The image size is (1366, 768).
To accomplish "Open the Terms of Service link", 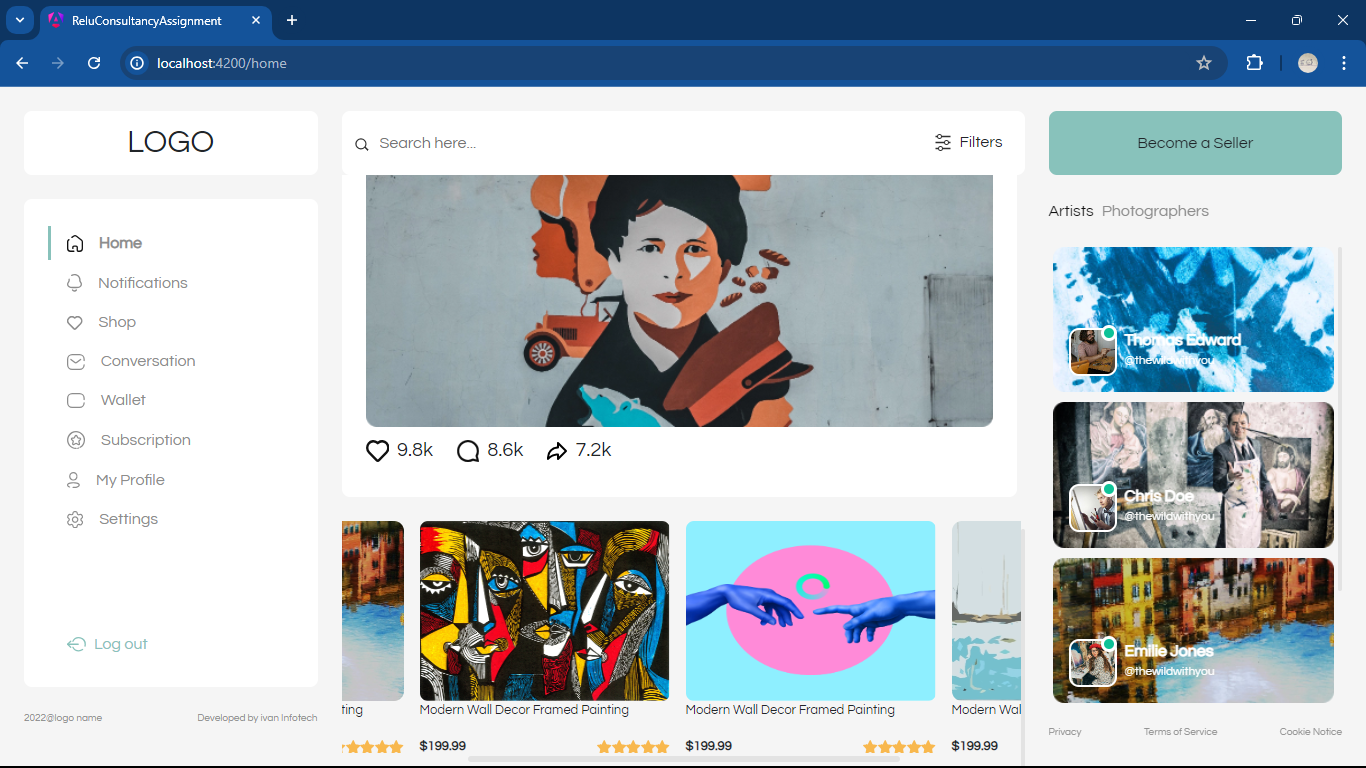I will click(1180, 732).
